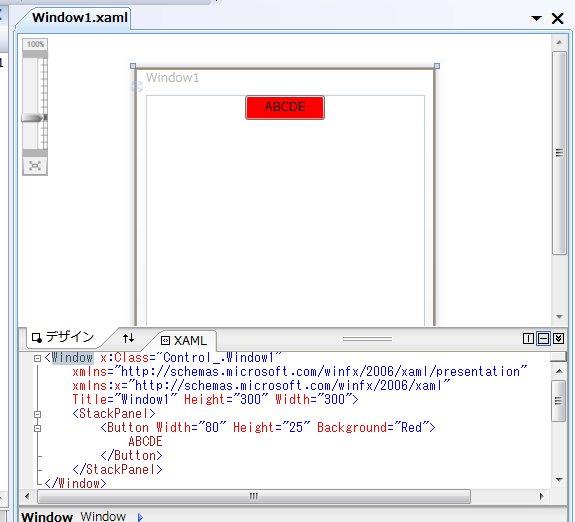
Task: Click XAML horizontal scrollbar left arrow
Action: (27, 497)
